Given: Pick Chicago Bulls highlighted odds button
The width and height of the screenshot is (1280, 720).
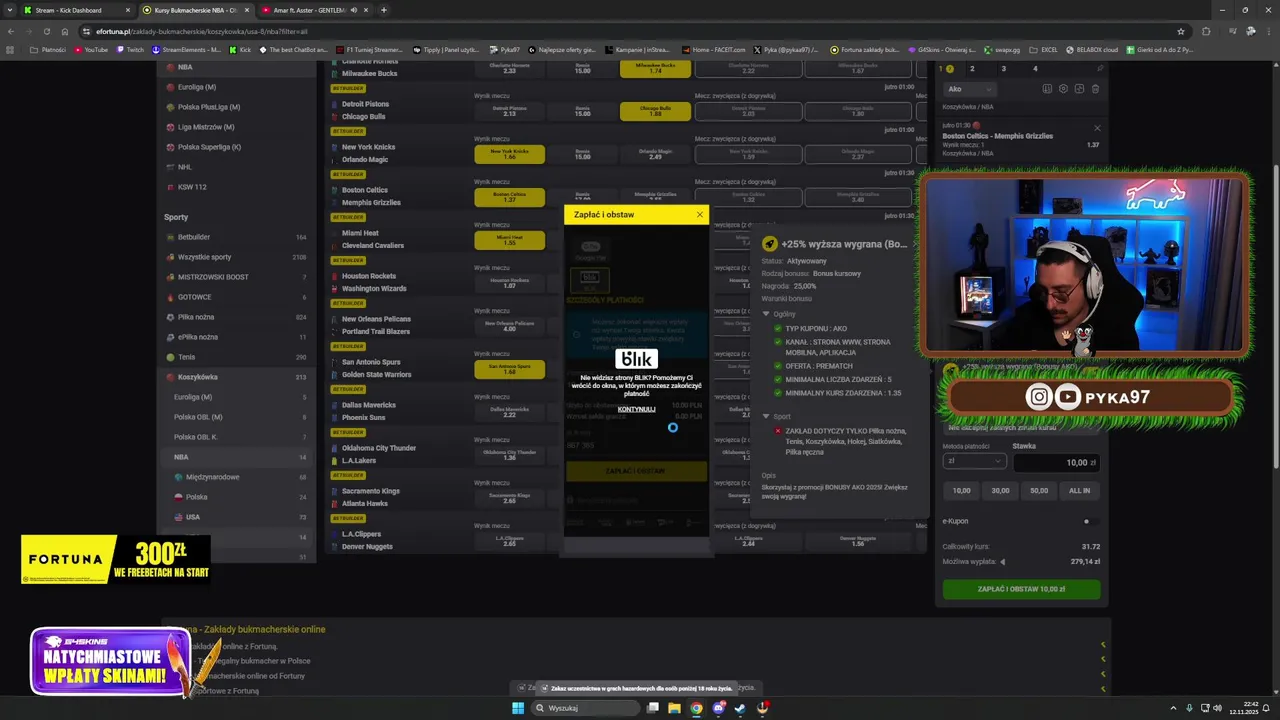Looking at the screenshot, I should (655, 112).
